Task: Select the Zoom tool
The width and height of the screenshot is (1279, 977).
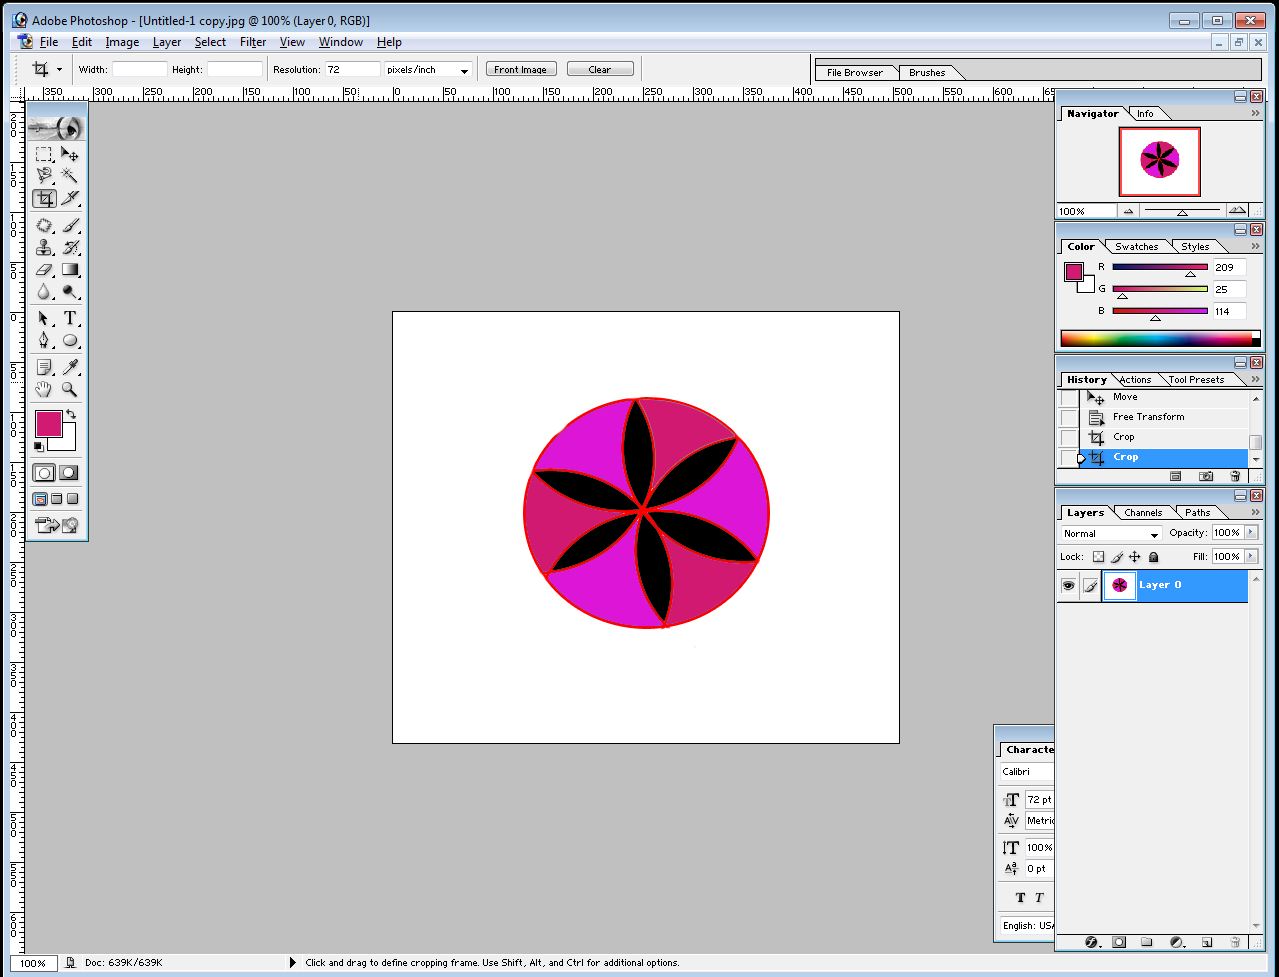Action: (70, 390)
